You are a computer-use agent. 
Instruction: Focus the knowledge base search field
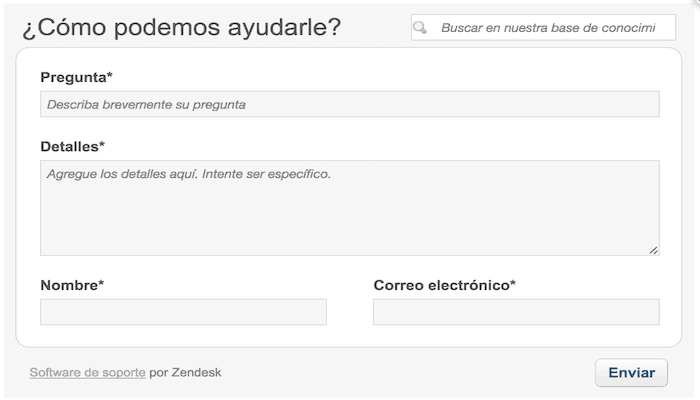(x=543, y=28)
